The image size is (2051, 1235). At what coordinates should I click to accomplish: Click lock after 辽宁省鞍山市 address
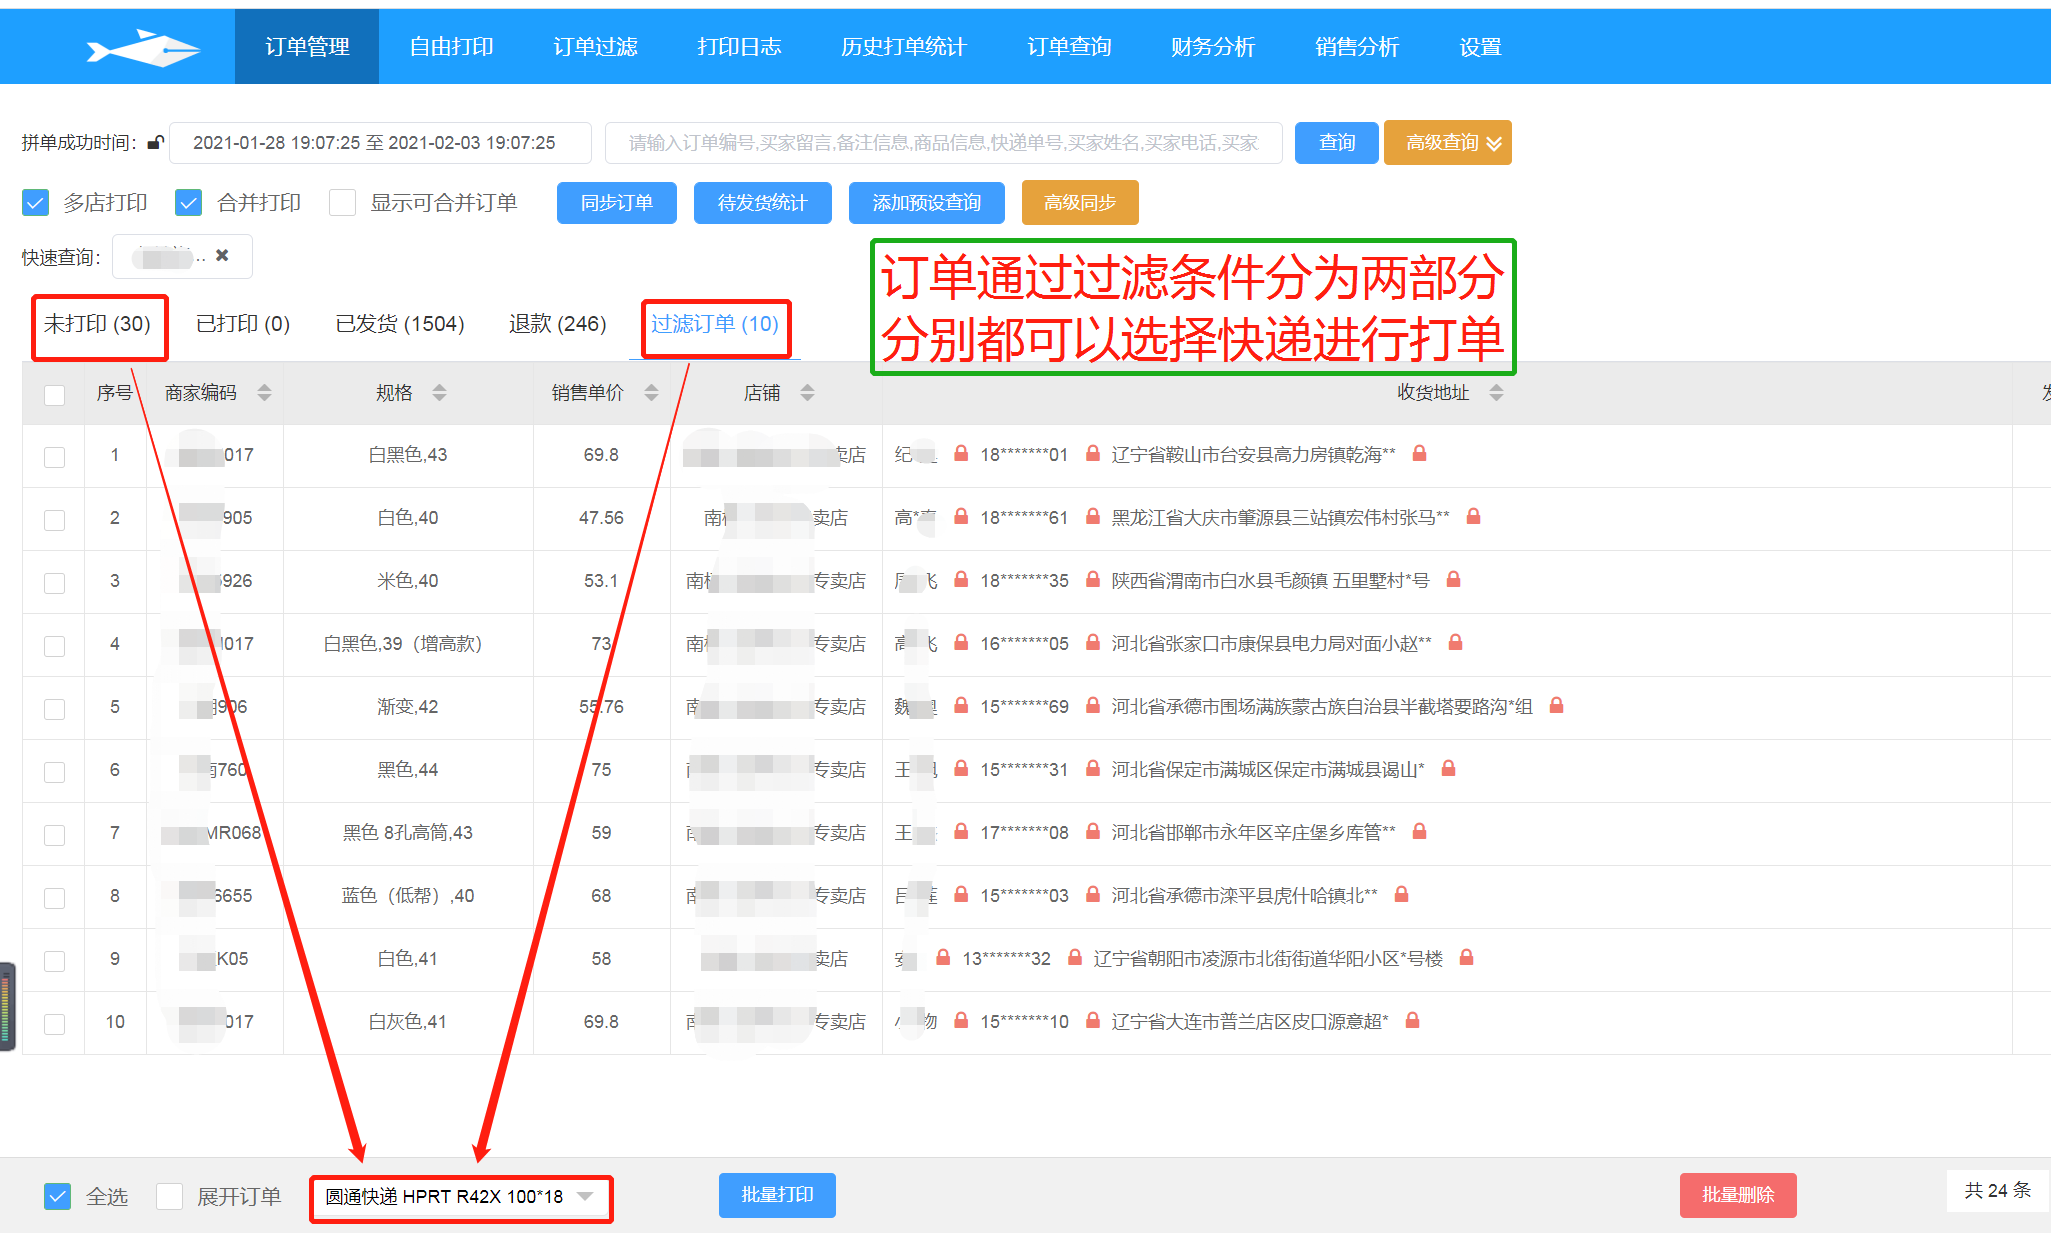click(x=1419, y=454)
